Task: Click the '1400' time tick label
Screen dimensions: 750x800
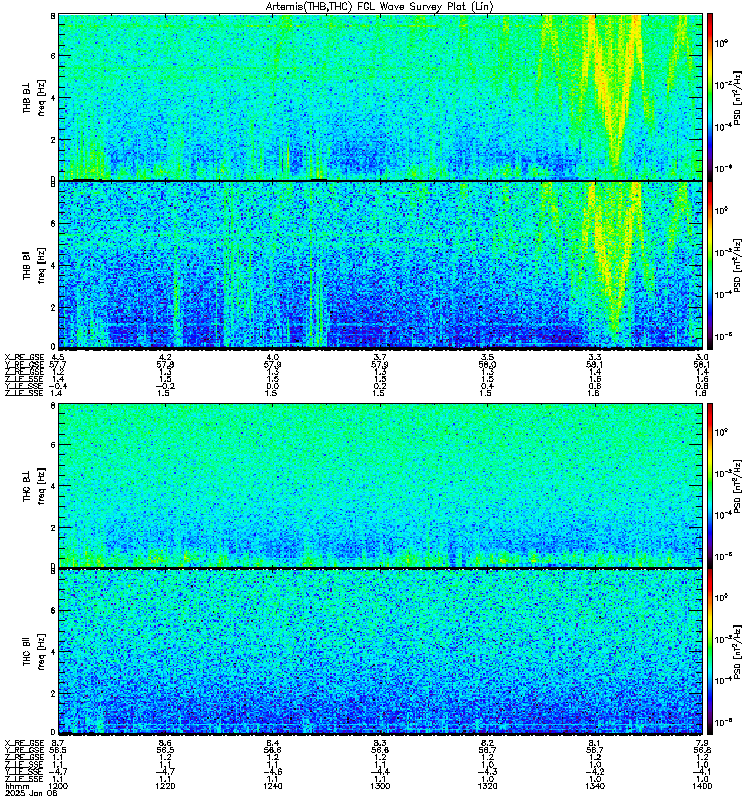Action: 702,786
